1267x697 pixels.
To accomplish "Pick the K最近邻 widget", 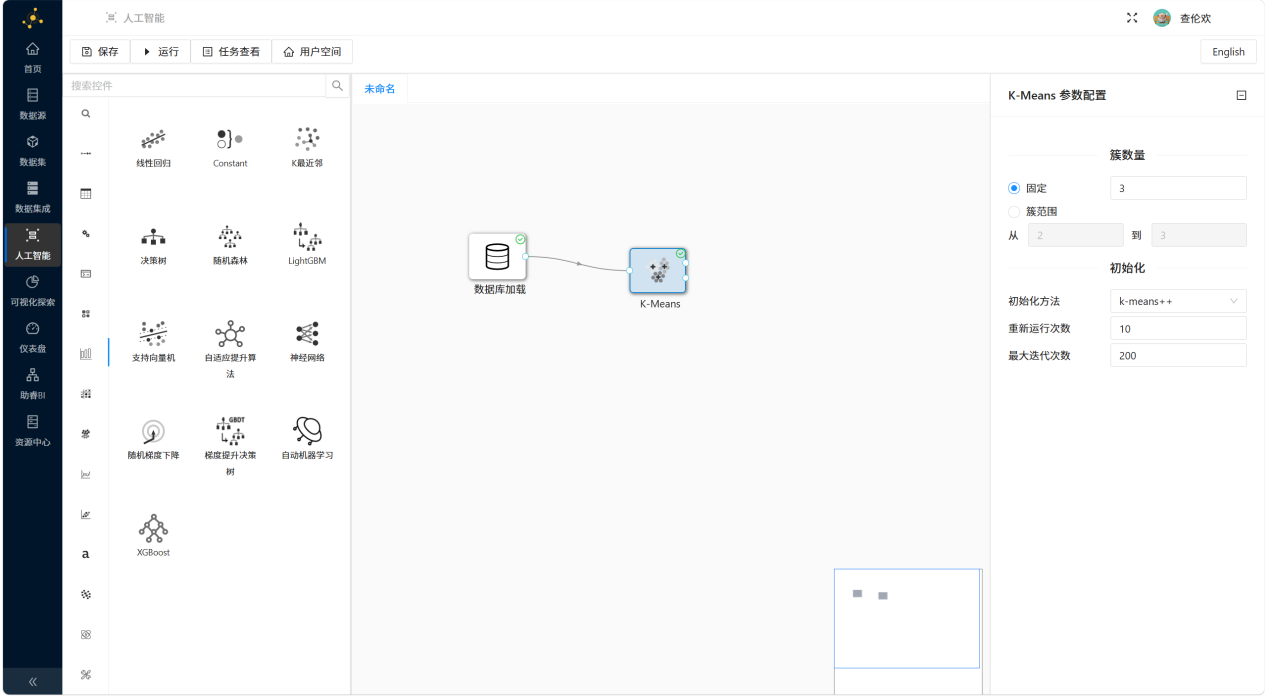I will (x=307, y=147).
